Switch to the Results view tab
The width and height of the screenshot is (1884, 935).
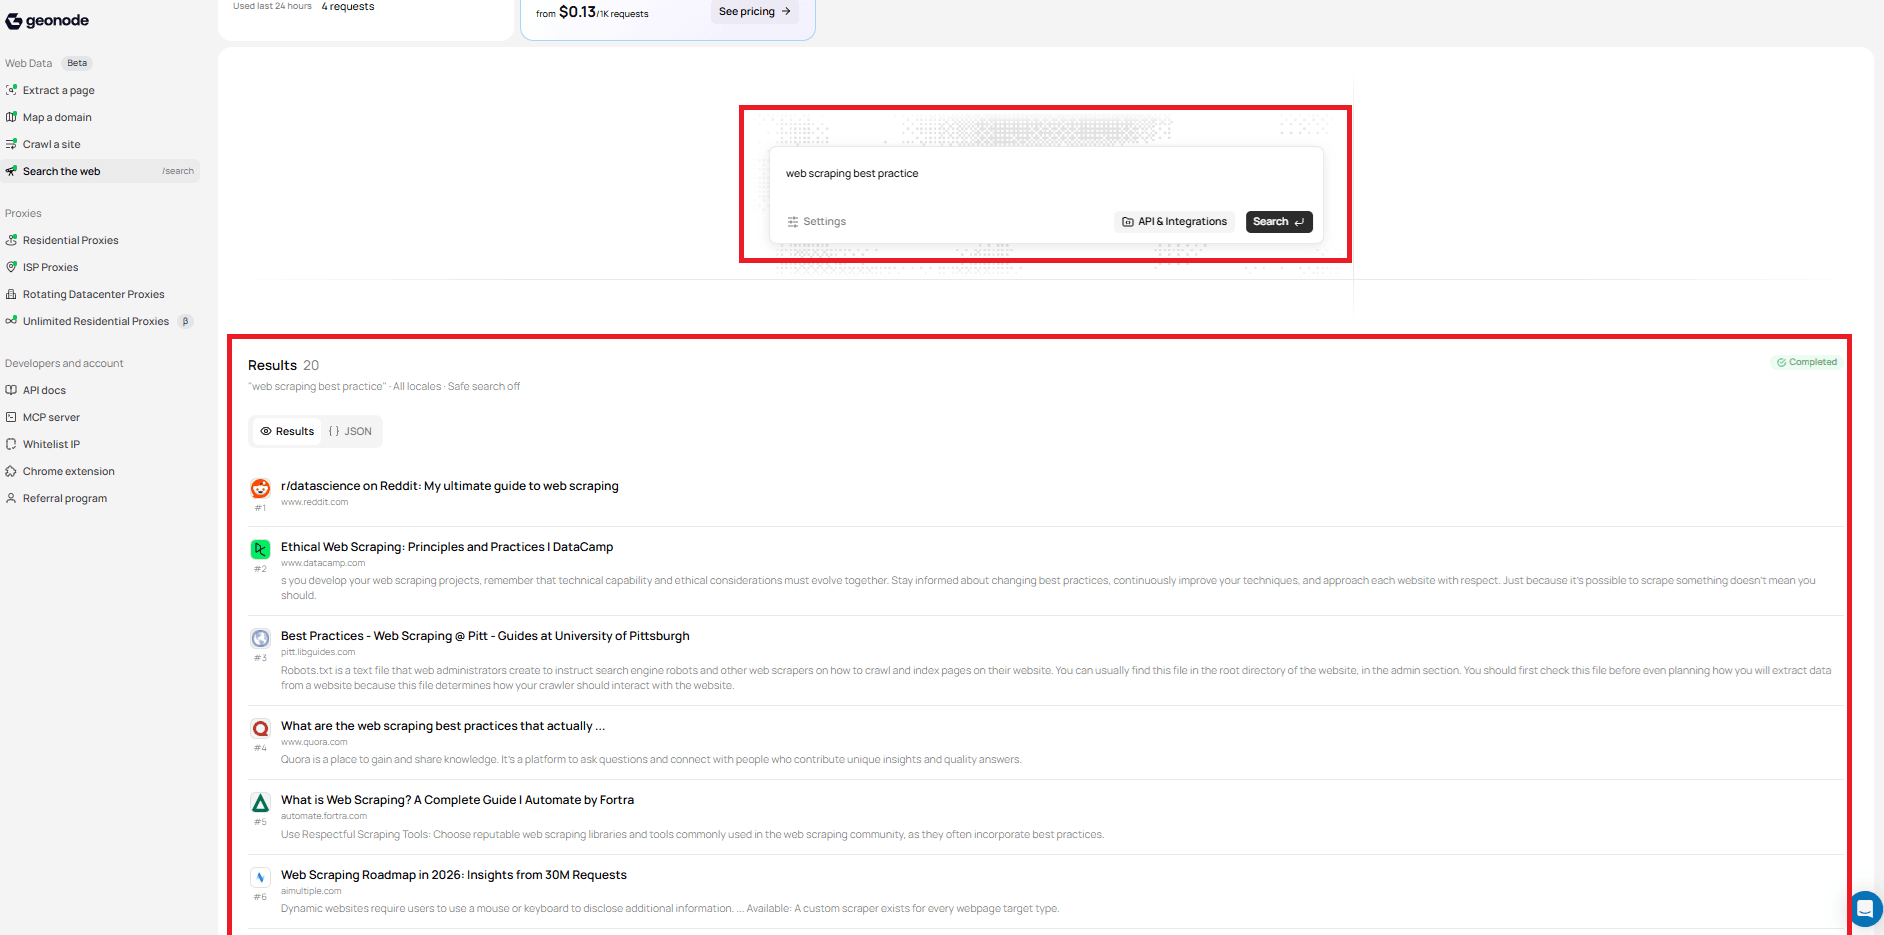[287, 432]
